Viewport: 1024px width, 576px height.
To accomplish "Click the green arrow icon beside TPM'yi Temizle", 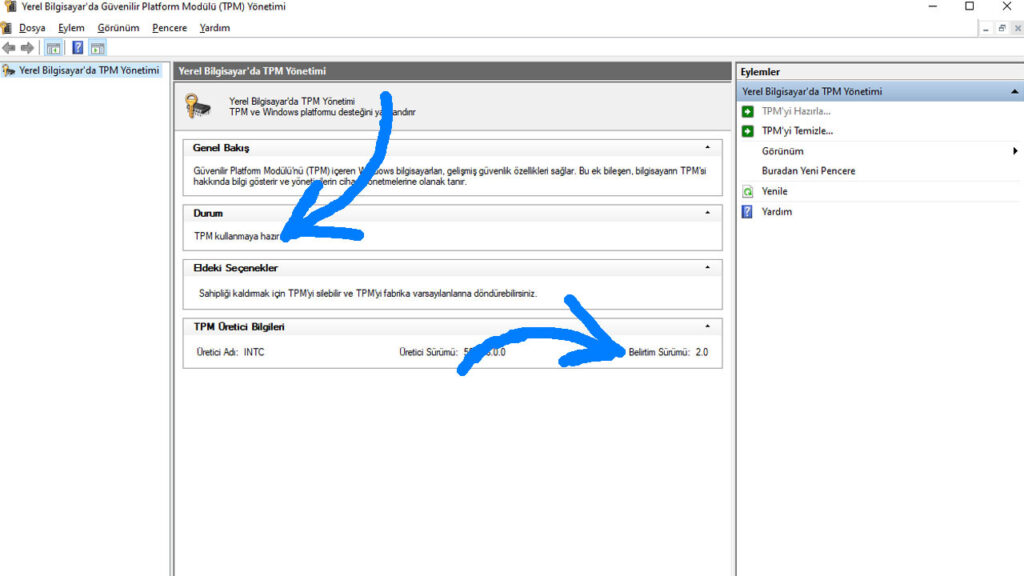I will pos(747,131).
